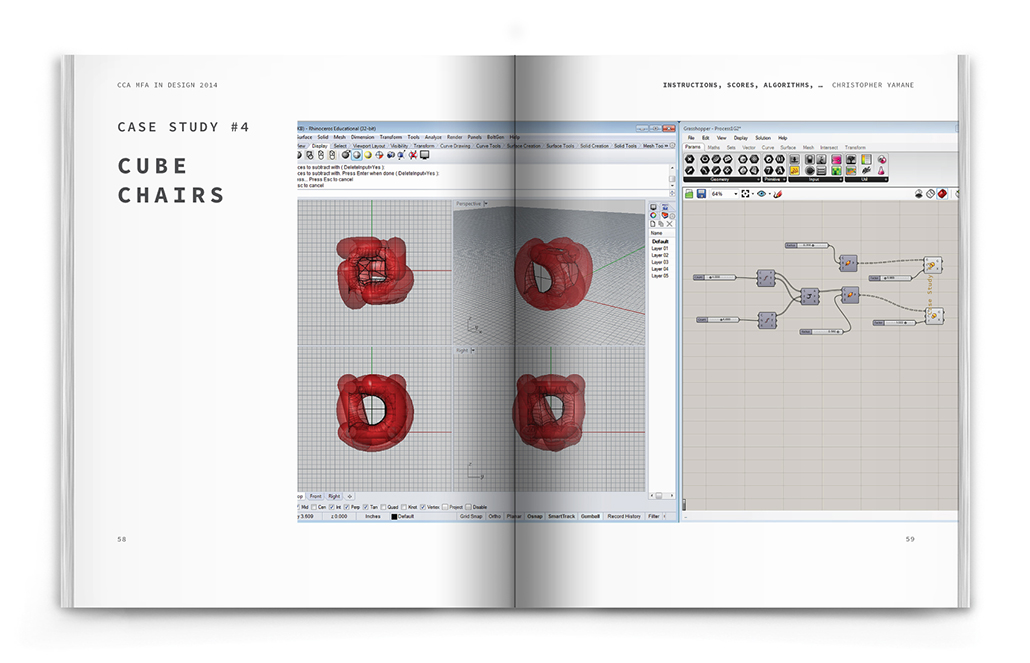Toggle the Vertex osnap checkbox

tap(423, 507)
